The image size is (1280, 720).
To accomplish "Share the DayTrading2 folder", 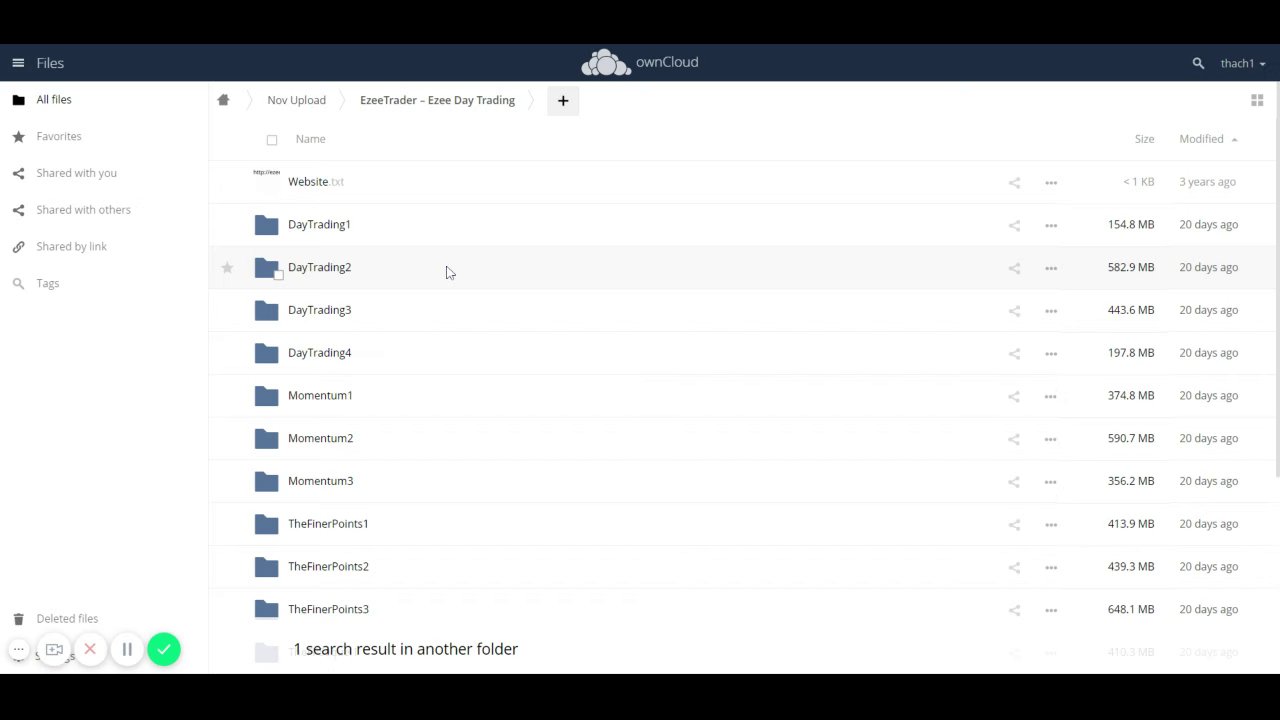I will (x=1014, y=268).
